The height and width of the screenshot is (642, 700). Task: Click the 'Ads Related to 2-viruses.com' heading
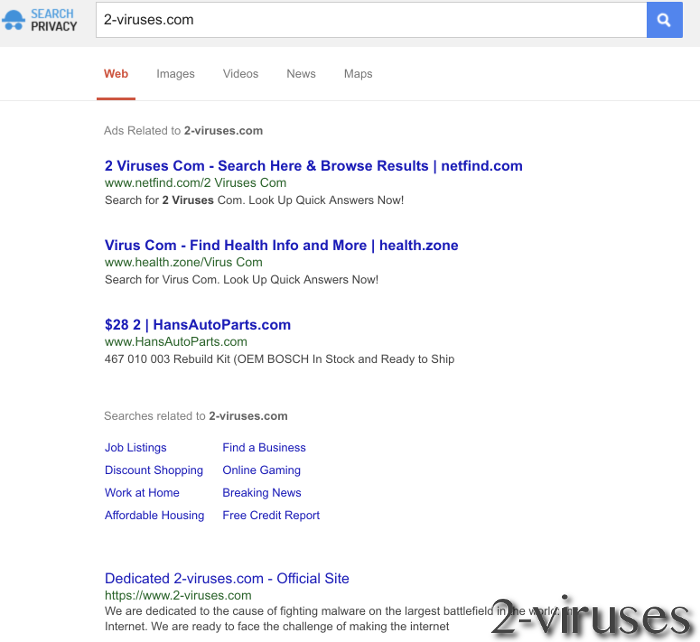183,131
